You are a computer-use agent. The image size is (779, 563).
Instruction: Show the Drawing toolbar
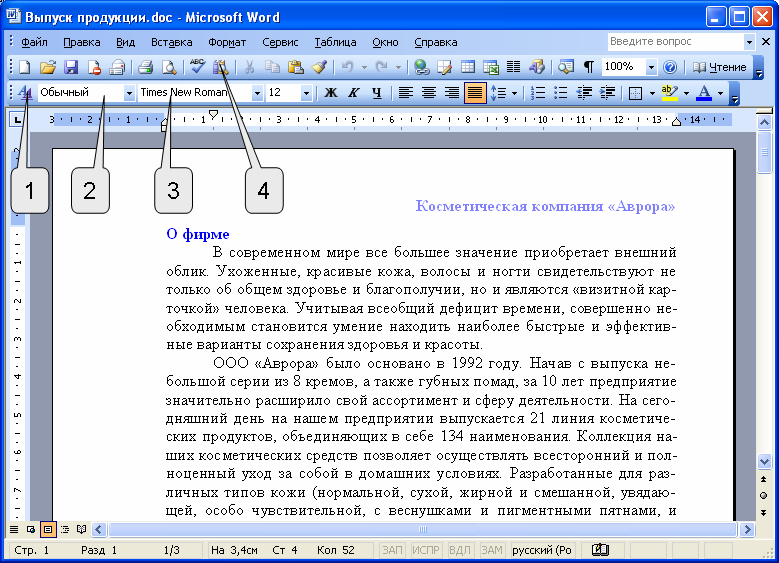[x=537, y=67]
